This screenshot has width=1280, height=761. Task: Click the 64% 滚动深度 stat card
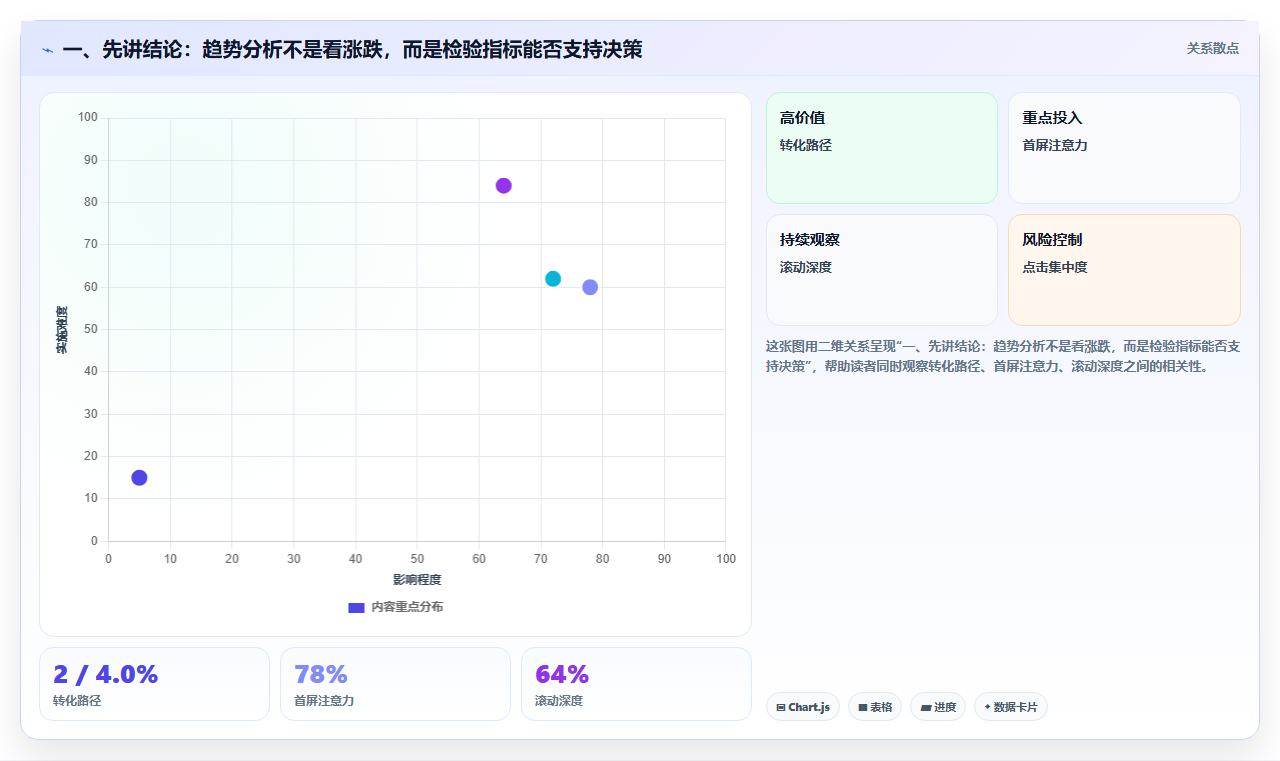[x=636, y=684]
